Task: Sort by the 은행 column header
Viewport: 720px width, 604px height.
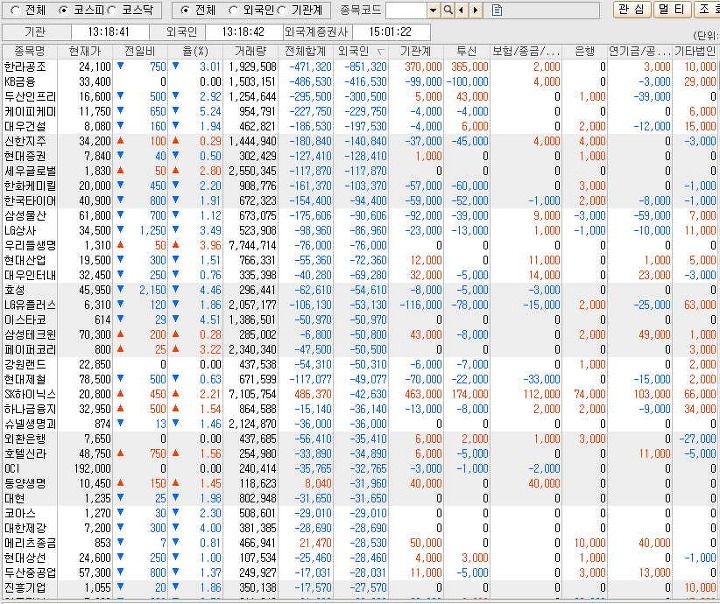Action: (585, 51)
